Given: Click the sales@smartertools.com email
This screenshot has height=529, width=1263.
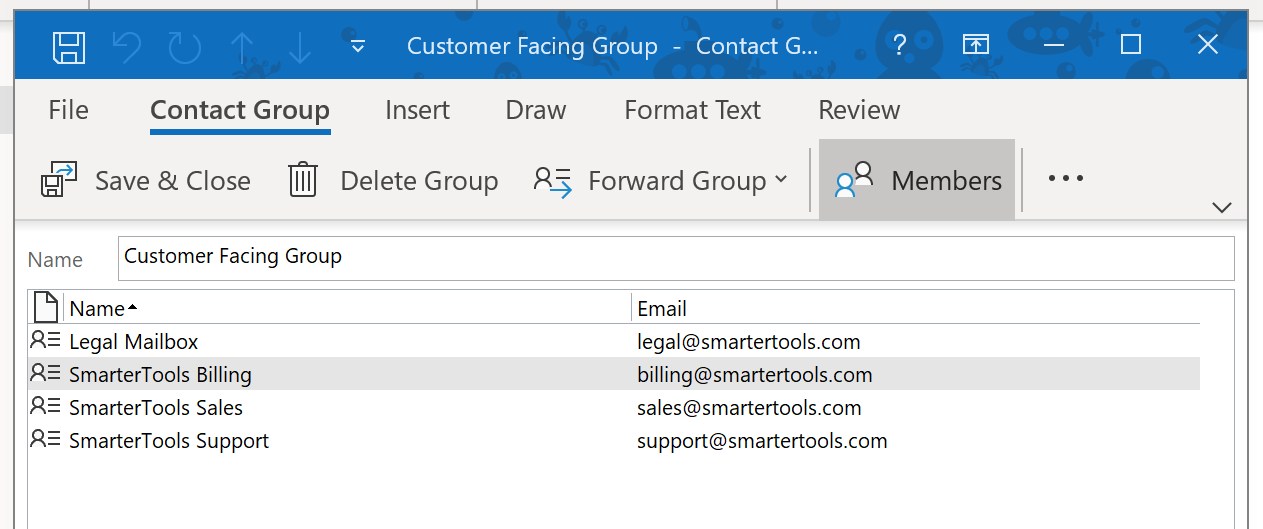Looking at the screenshot, I should click(x=749, y=408).
